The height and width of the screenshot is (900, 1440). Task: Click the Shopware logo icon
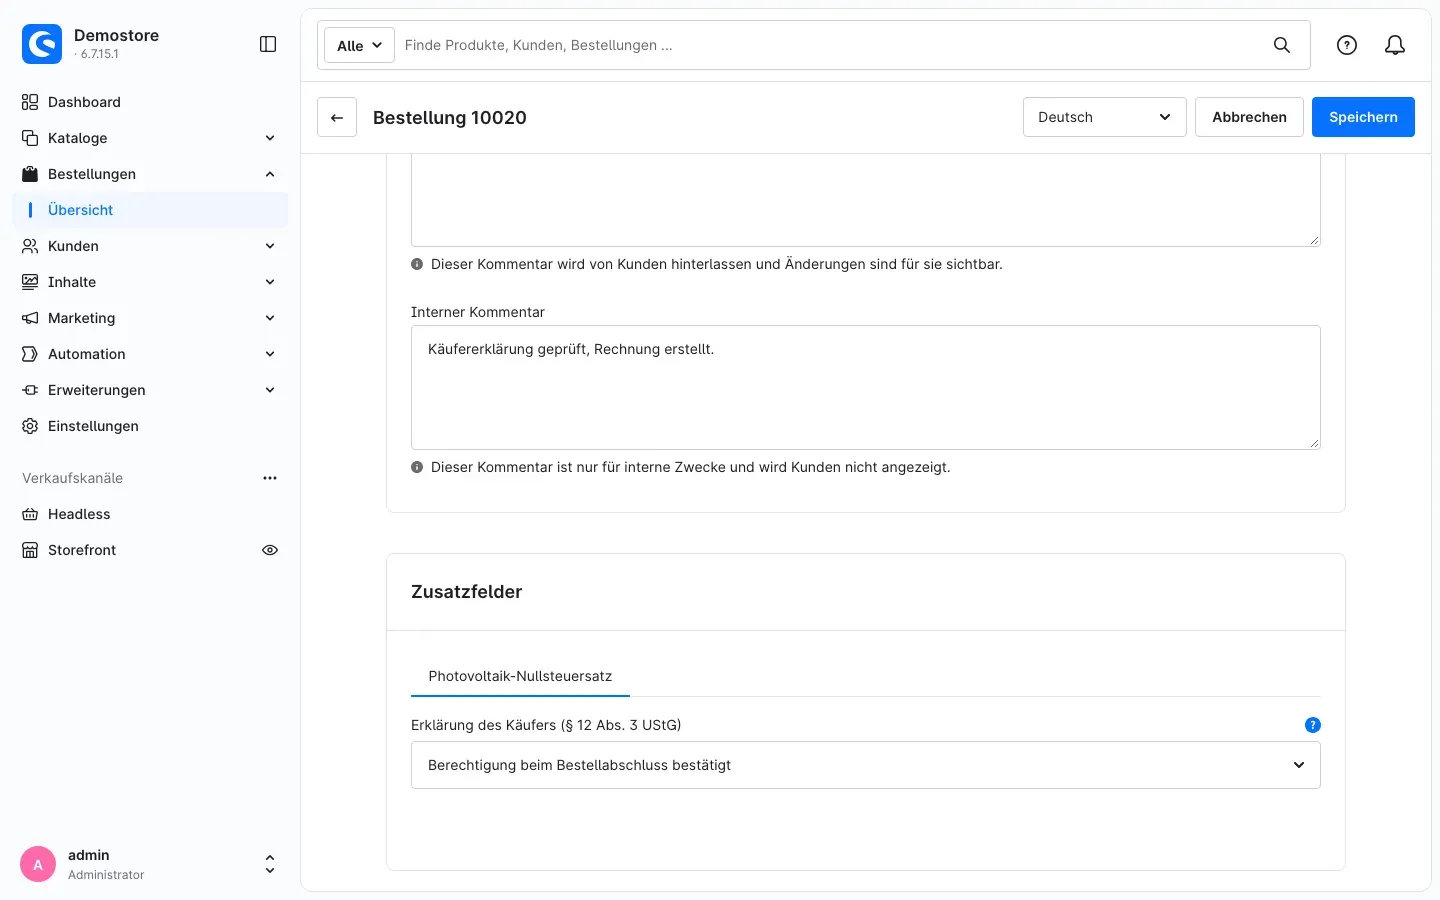coord(42,44)
